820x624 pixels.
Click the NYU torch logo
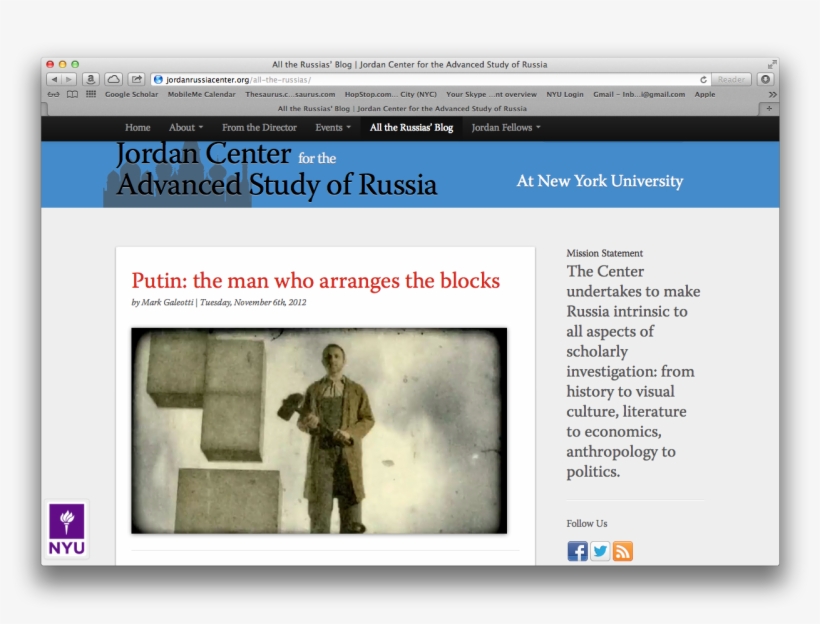coord(67,529)
